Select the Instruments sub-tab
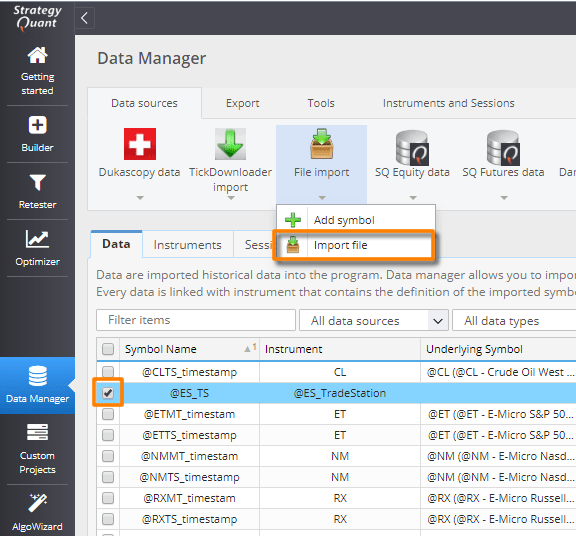The height and width of the screenshot is (536, 576). tap(188, 245)
